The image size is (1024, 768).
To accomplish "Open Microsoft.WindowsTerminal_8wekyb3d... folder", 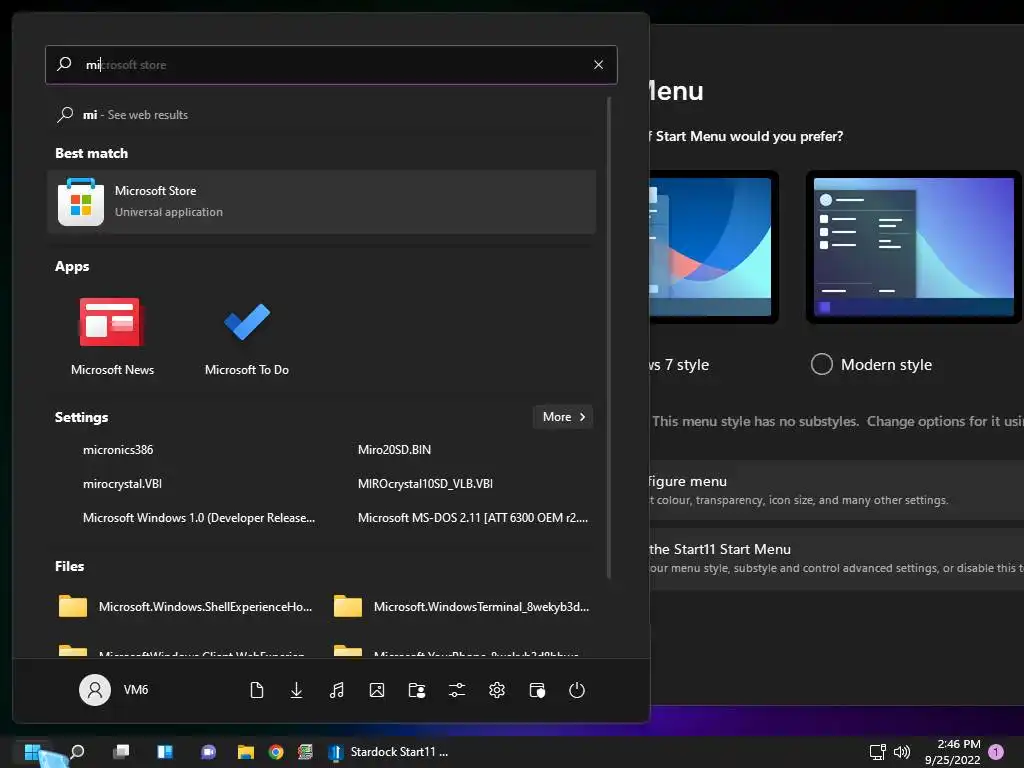I will (462, 607).
